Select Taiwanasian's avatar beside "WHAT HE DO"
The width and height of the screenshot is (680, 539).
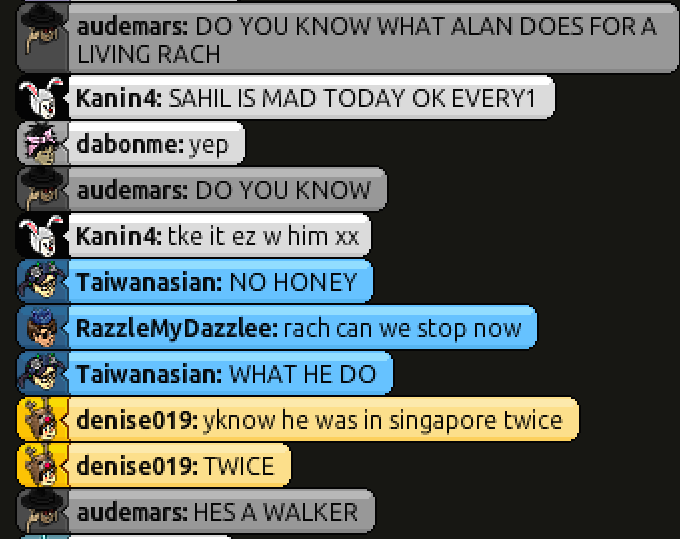42,373
